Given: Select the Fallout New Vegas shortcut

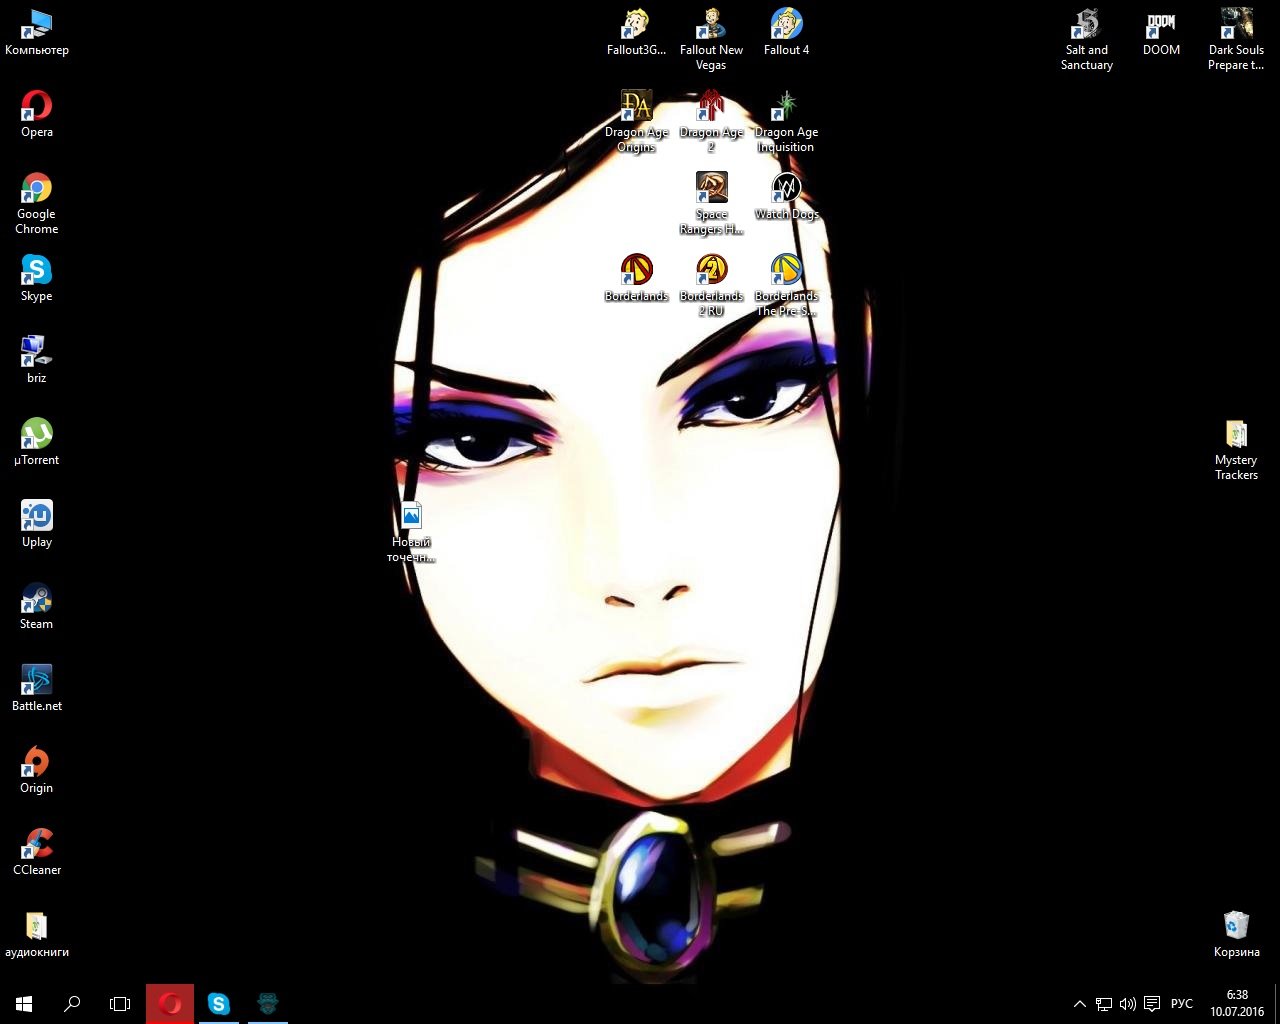Looking at the screenshot, I should tap(711, 40).
